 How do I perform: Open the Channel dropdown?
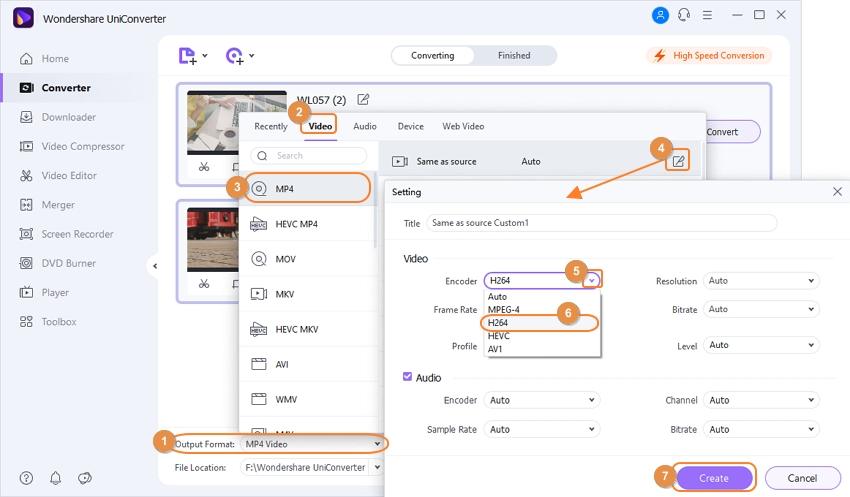click(x=761, y=400)
